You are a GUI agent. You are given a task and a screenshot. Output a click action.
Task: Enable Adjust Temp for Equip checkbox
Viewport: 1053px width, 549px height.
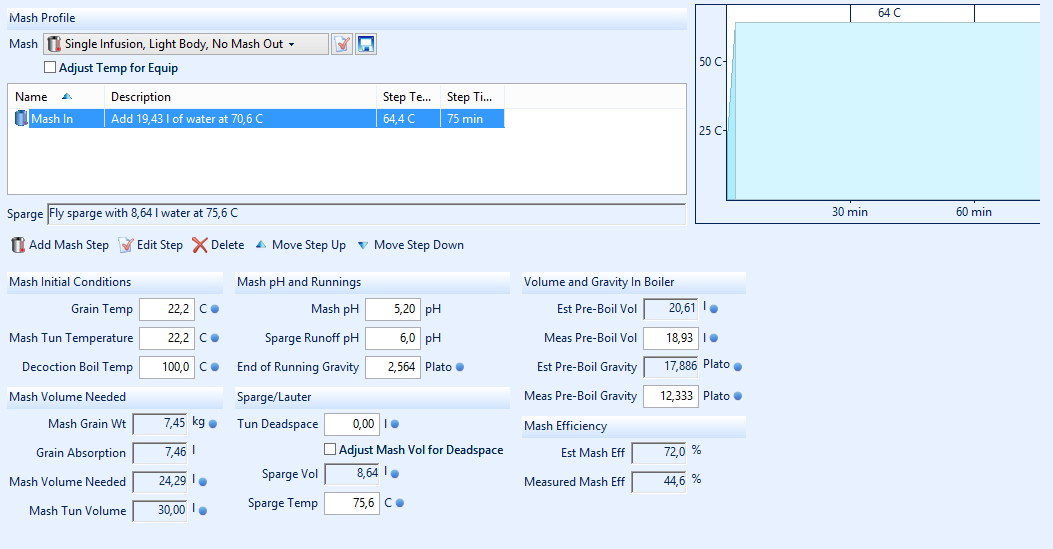tap(50, 68)
